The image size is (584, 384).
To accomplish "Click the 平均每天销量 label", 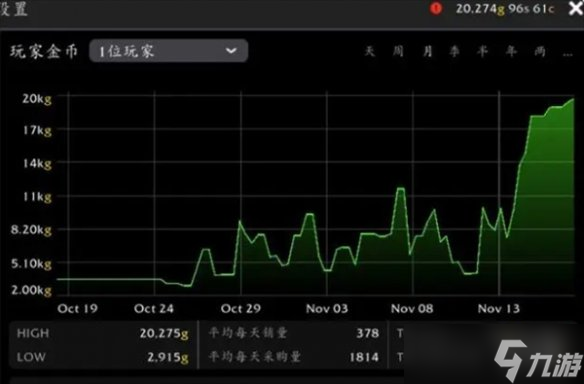I will coord(248,333).
